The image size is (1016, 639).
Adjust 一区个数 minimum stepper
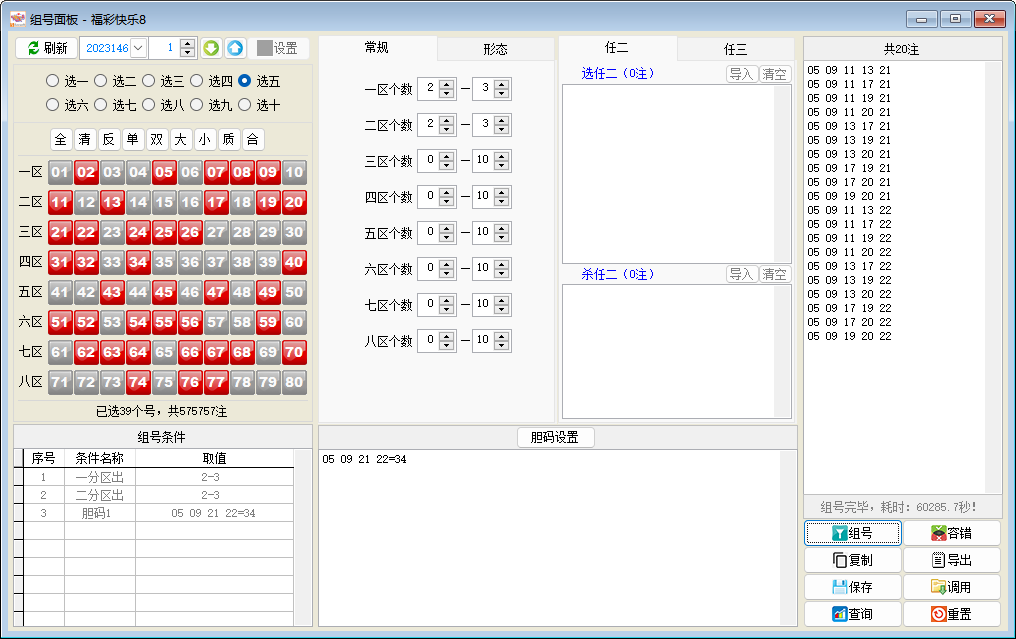click(x=446, y=88)
